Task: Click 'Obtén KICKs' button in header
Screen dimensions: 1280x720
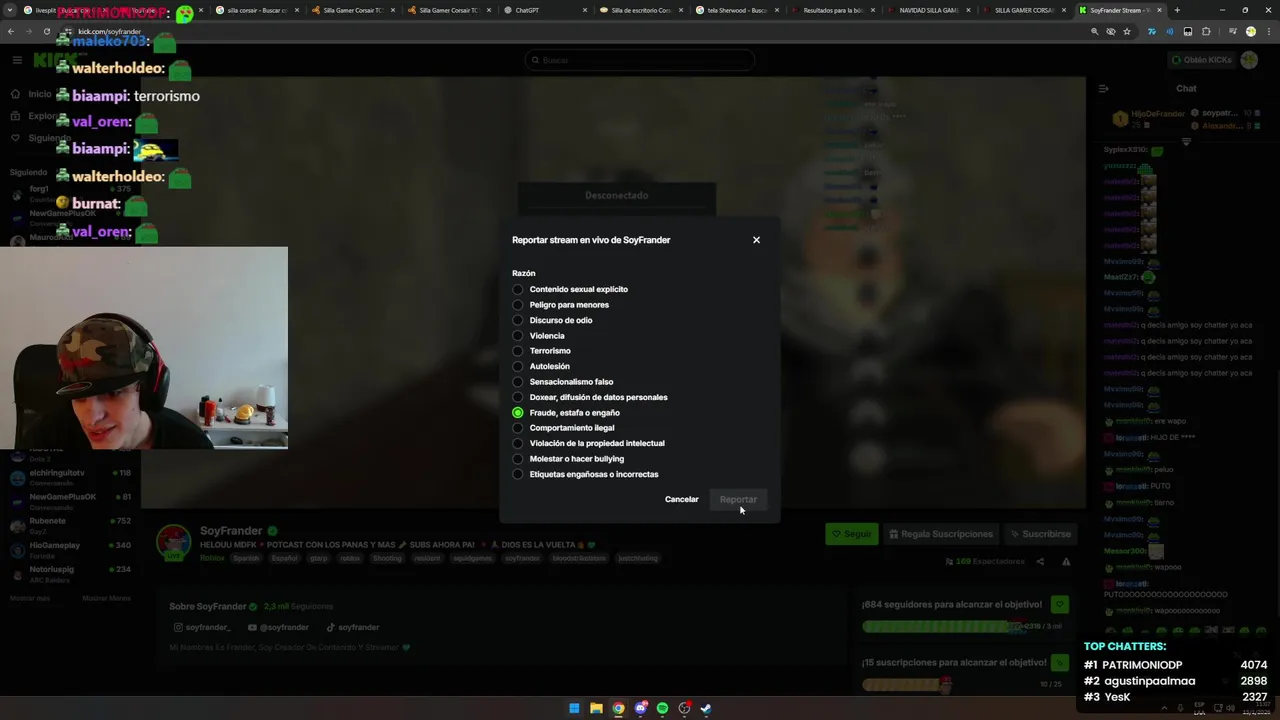Action: click(x=1201, y=60)
